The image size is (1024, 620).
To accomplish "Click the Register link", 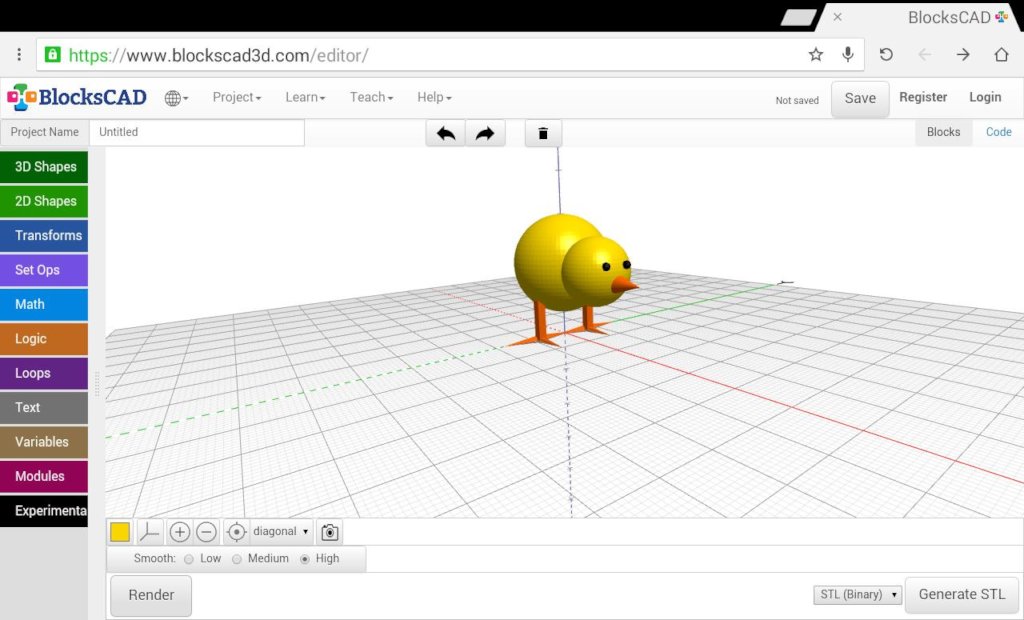I will pos(923,97).
